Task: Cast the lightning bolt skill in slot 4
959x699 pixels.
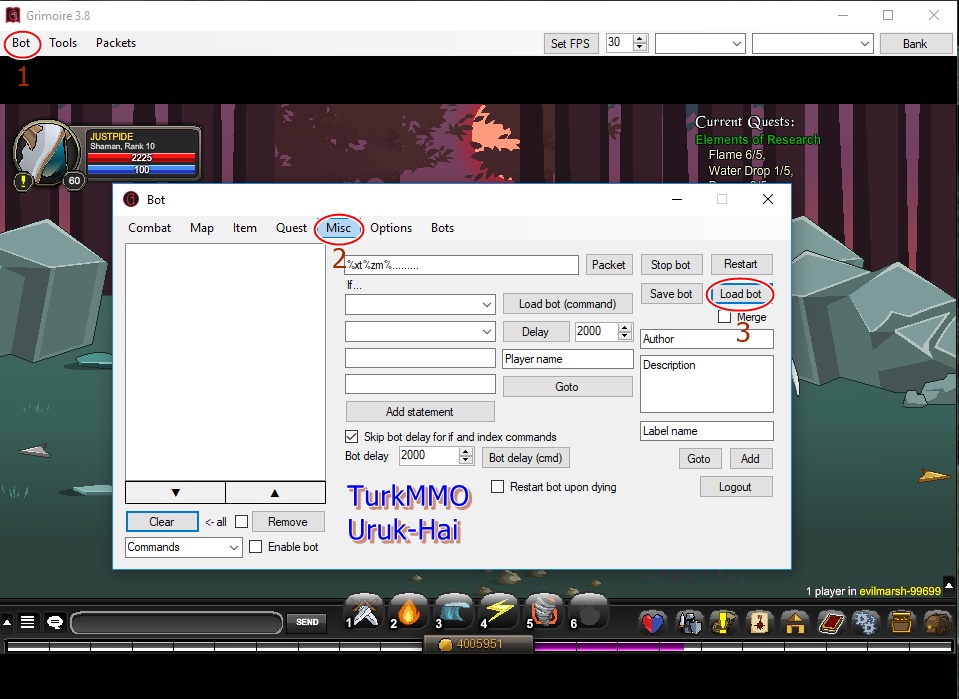Action: click(x=500, y=611)
